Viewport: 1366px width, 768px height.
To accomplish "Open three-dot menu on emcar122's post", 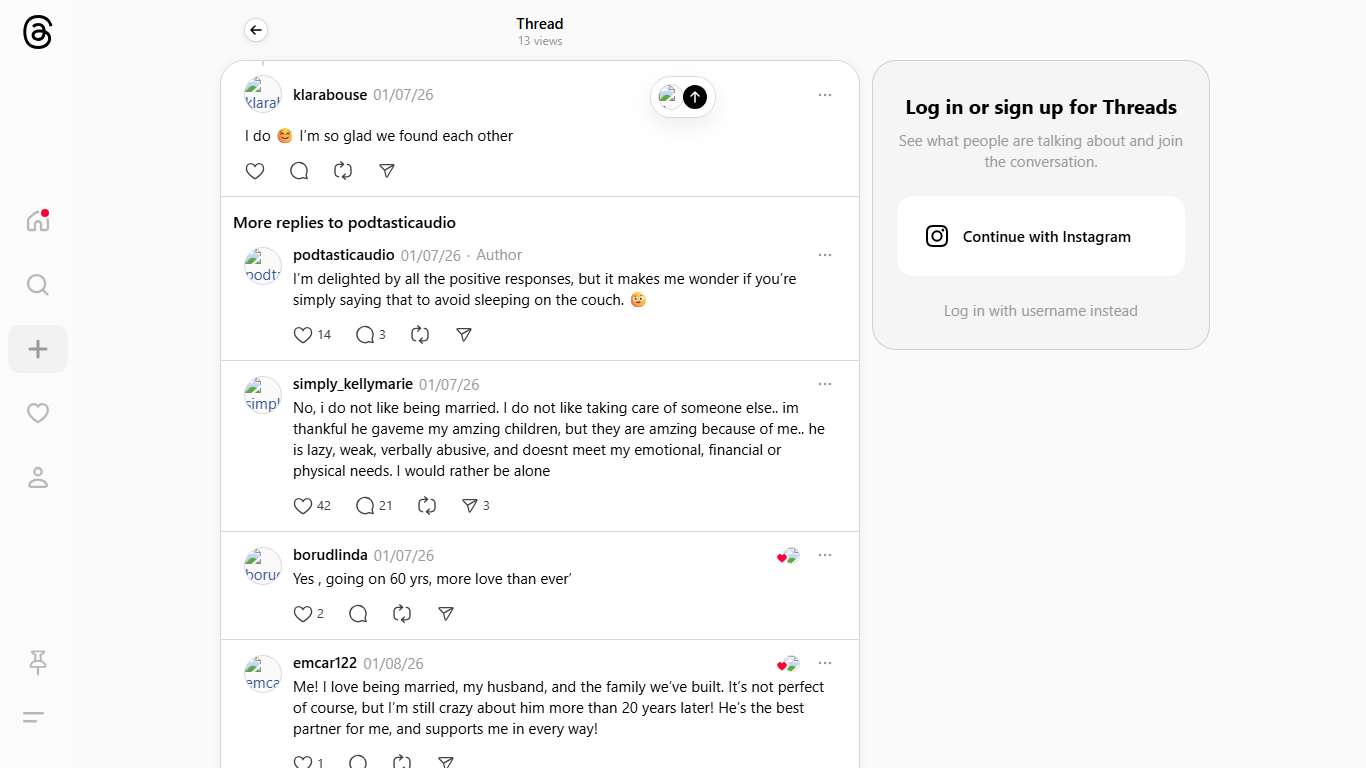I will tap(825, 663).
